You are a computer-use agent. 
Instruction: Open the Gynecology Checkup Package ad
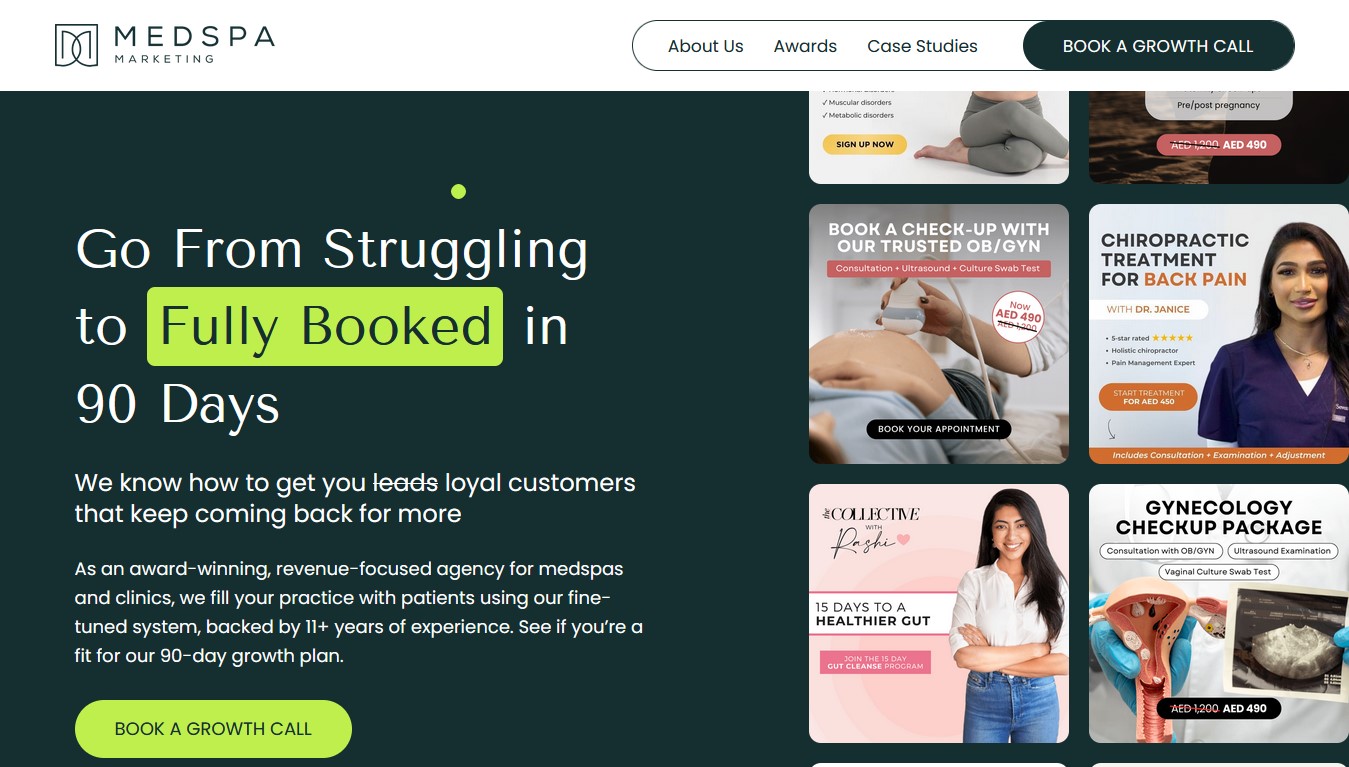(1219, 614)
